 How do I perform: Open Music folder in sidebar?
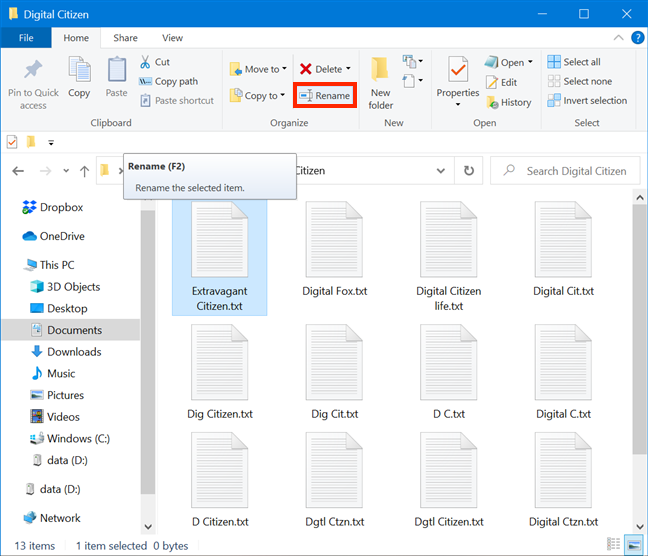click(x=53, y=373)
